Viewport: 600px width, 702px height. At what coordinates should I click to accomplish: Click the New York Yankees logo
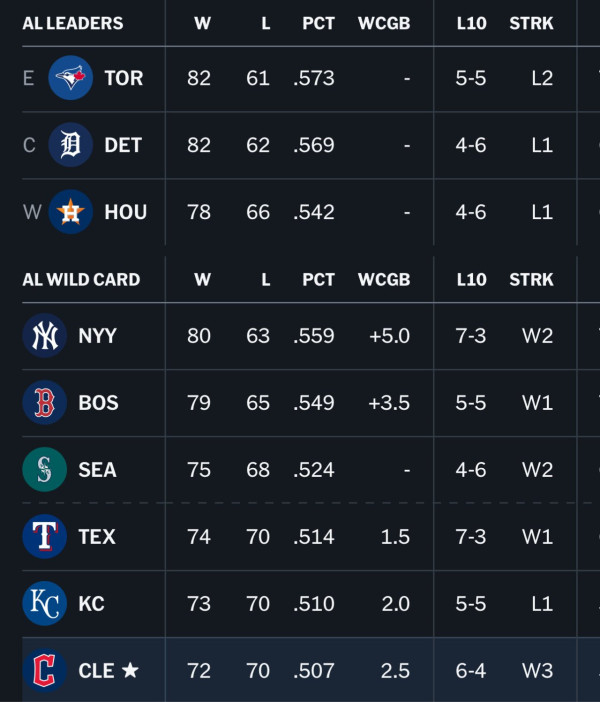click(x=45, y=335)
